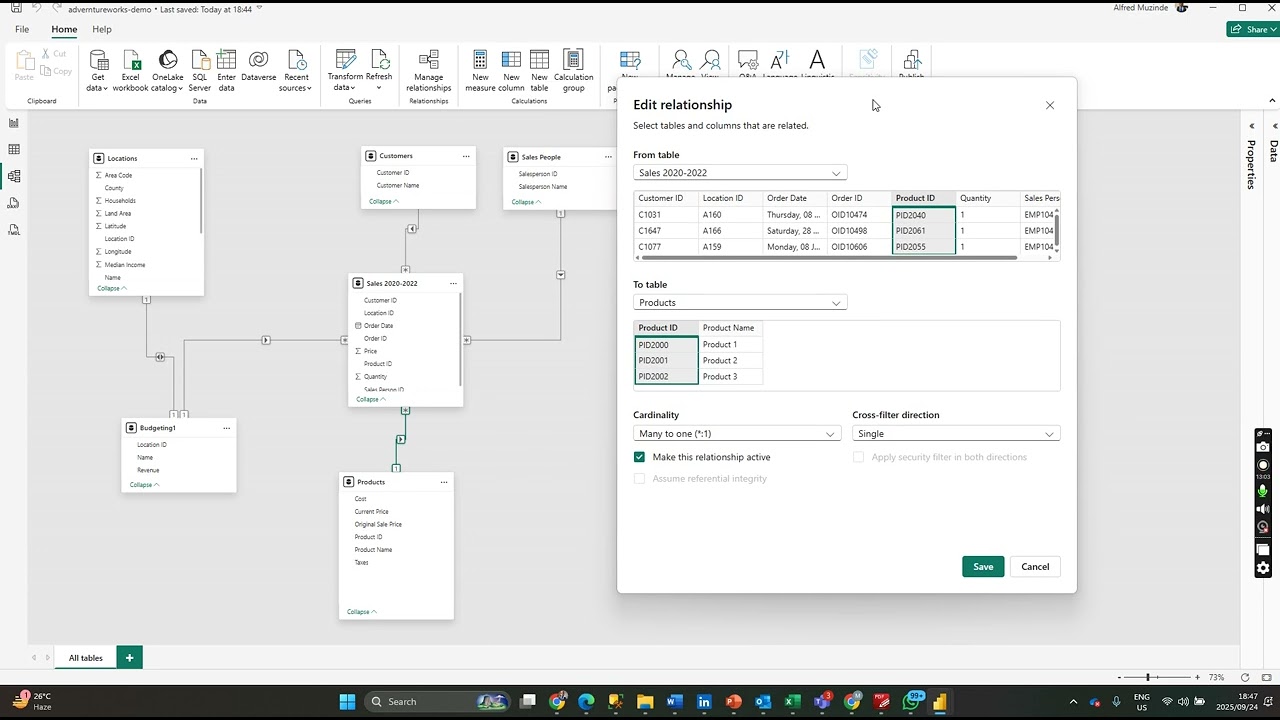This screenshot has width=1280, height=720.
Task: Collapse the Locations table card
Action: tap(111, 288)
